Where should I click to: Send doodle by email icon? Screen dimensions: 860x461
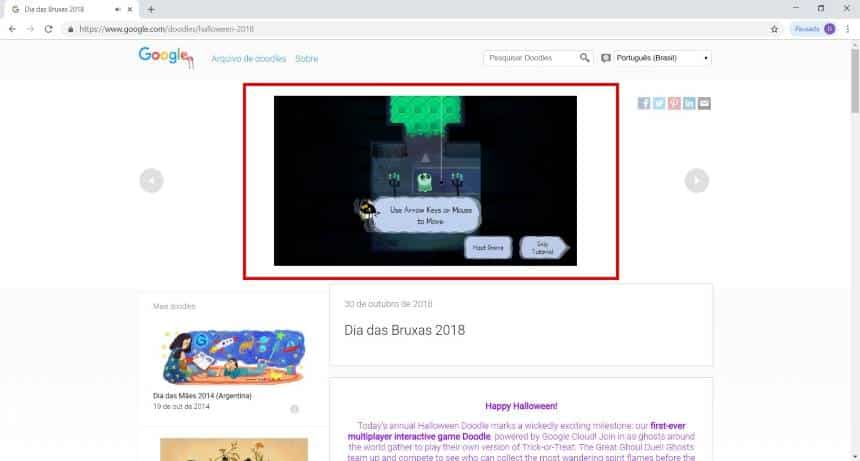[x=705, y=103]
